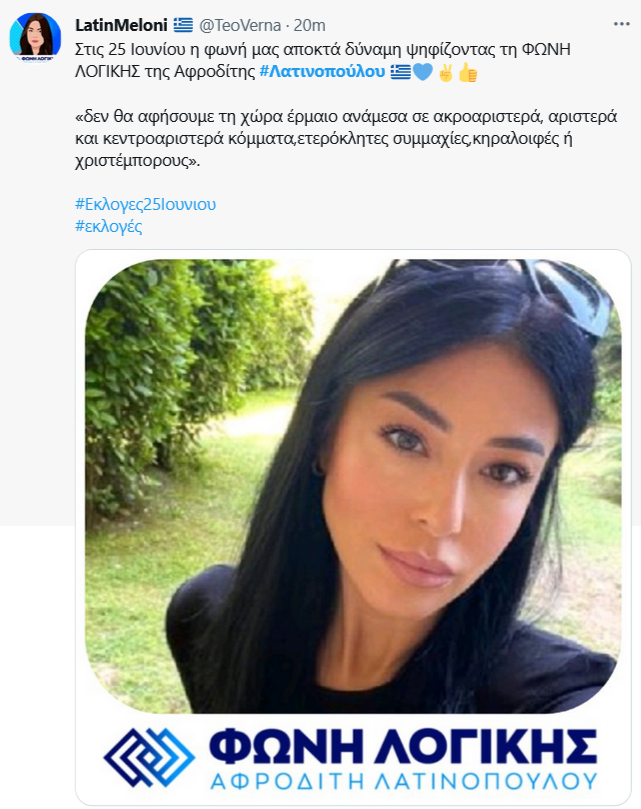Click ΑΦΡΟΔΙΤΗ ΛΑΤΙΝΟΠΟΥΛΟΥ subtitle in image
This screenshot has height=809, width=641.
tap(404, 781)
